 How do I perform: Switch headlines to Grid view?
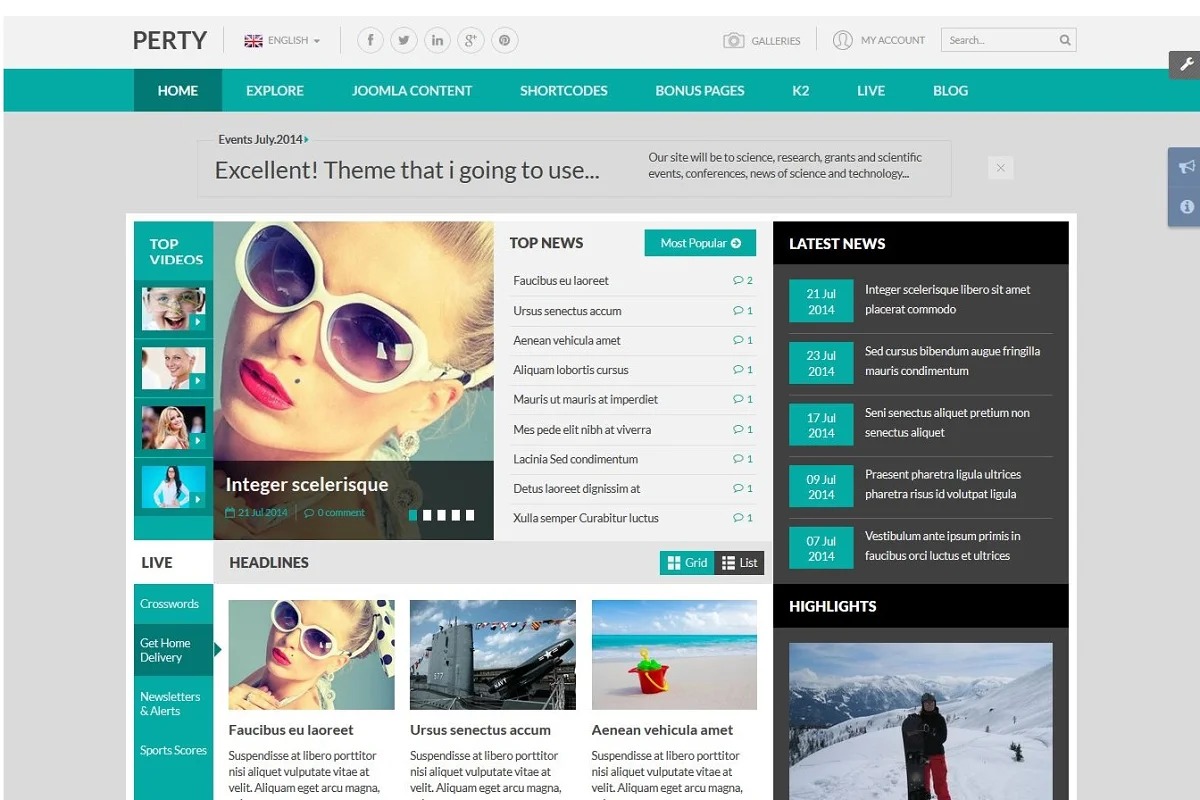pos(687,563)
